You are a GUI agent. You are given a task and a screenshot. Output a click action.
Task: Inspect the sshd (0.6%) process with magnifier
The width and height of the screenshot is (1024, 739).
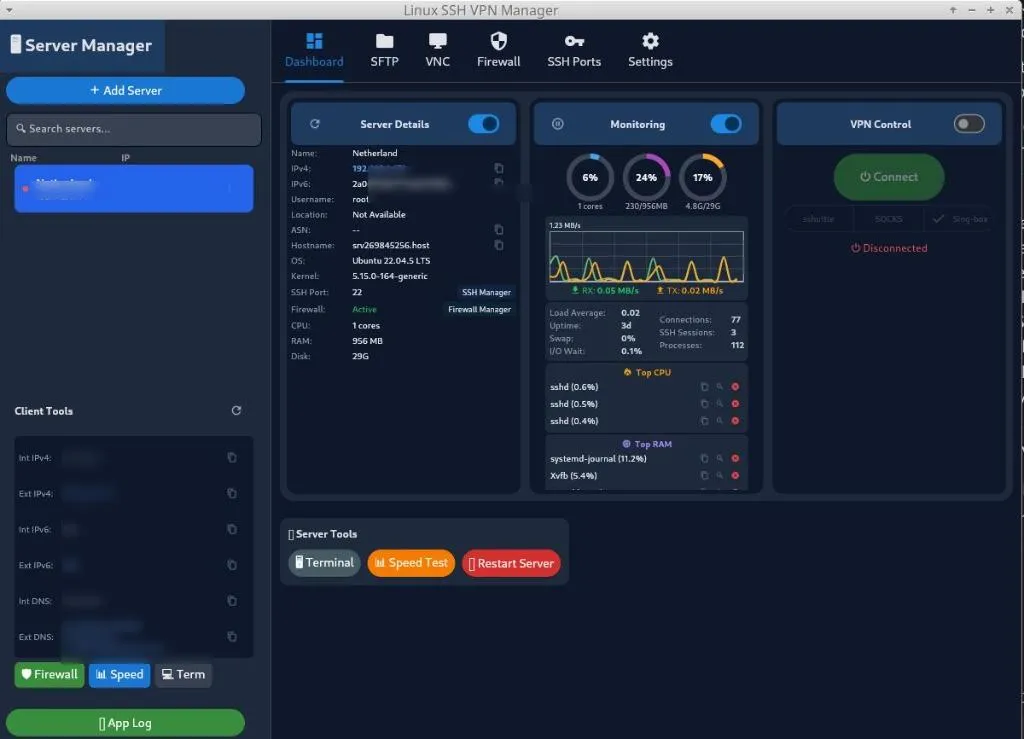(x=720, y=386)
